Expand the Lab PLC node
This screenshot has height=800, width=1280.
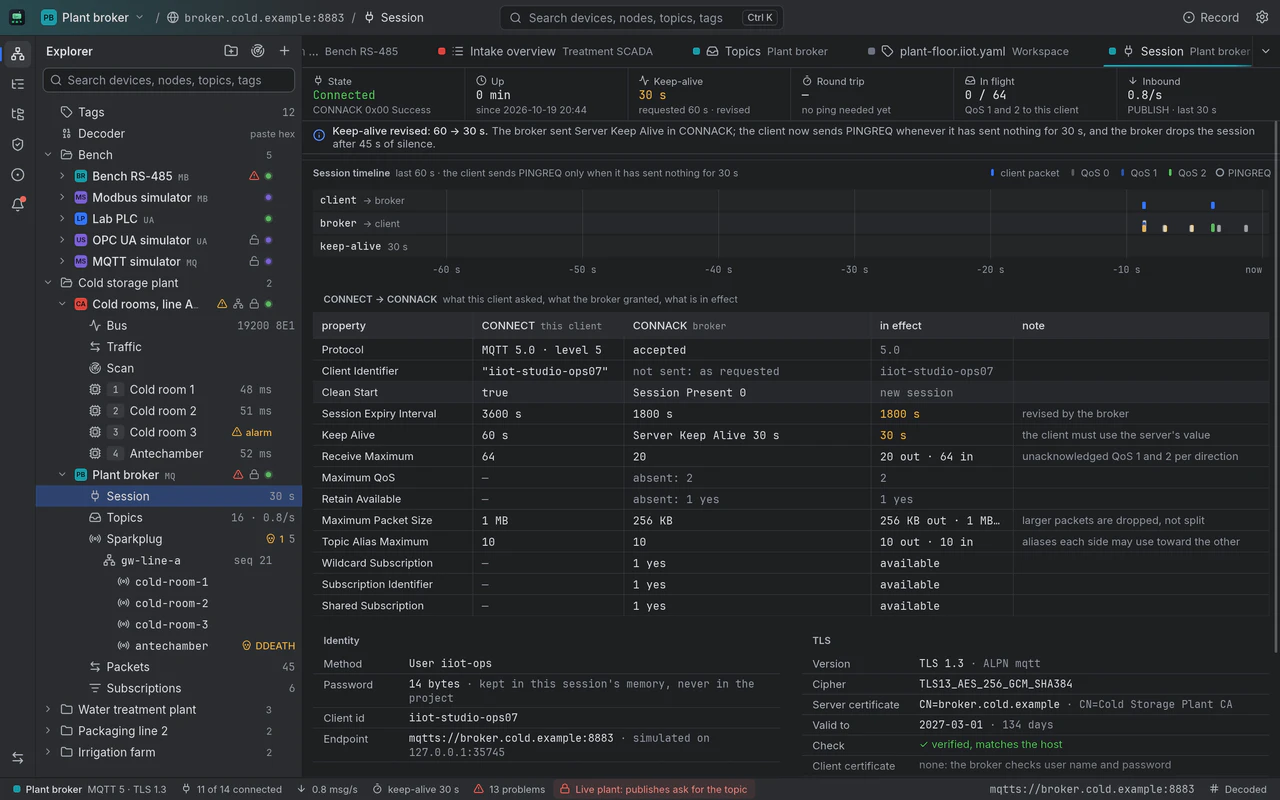[62, 219]
